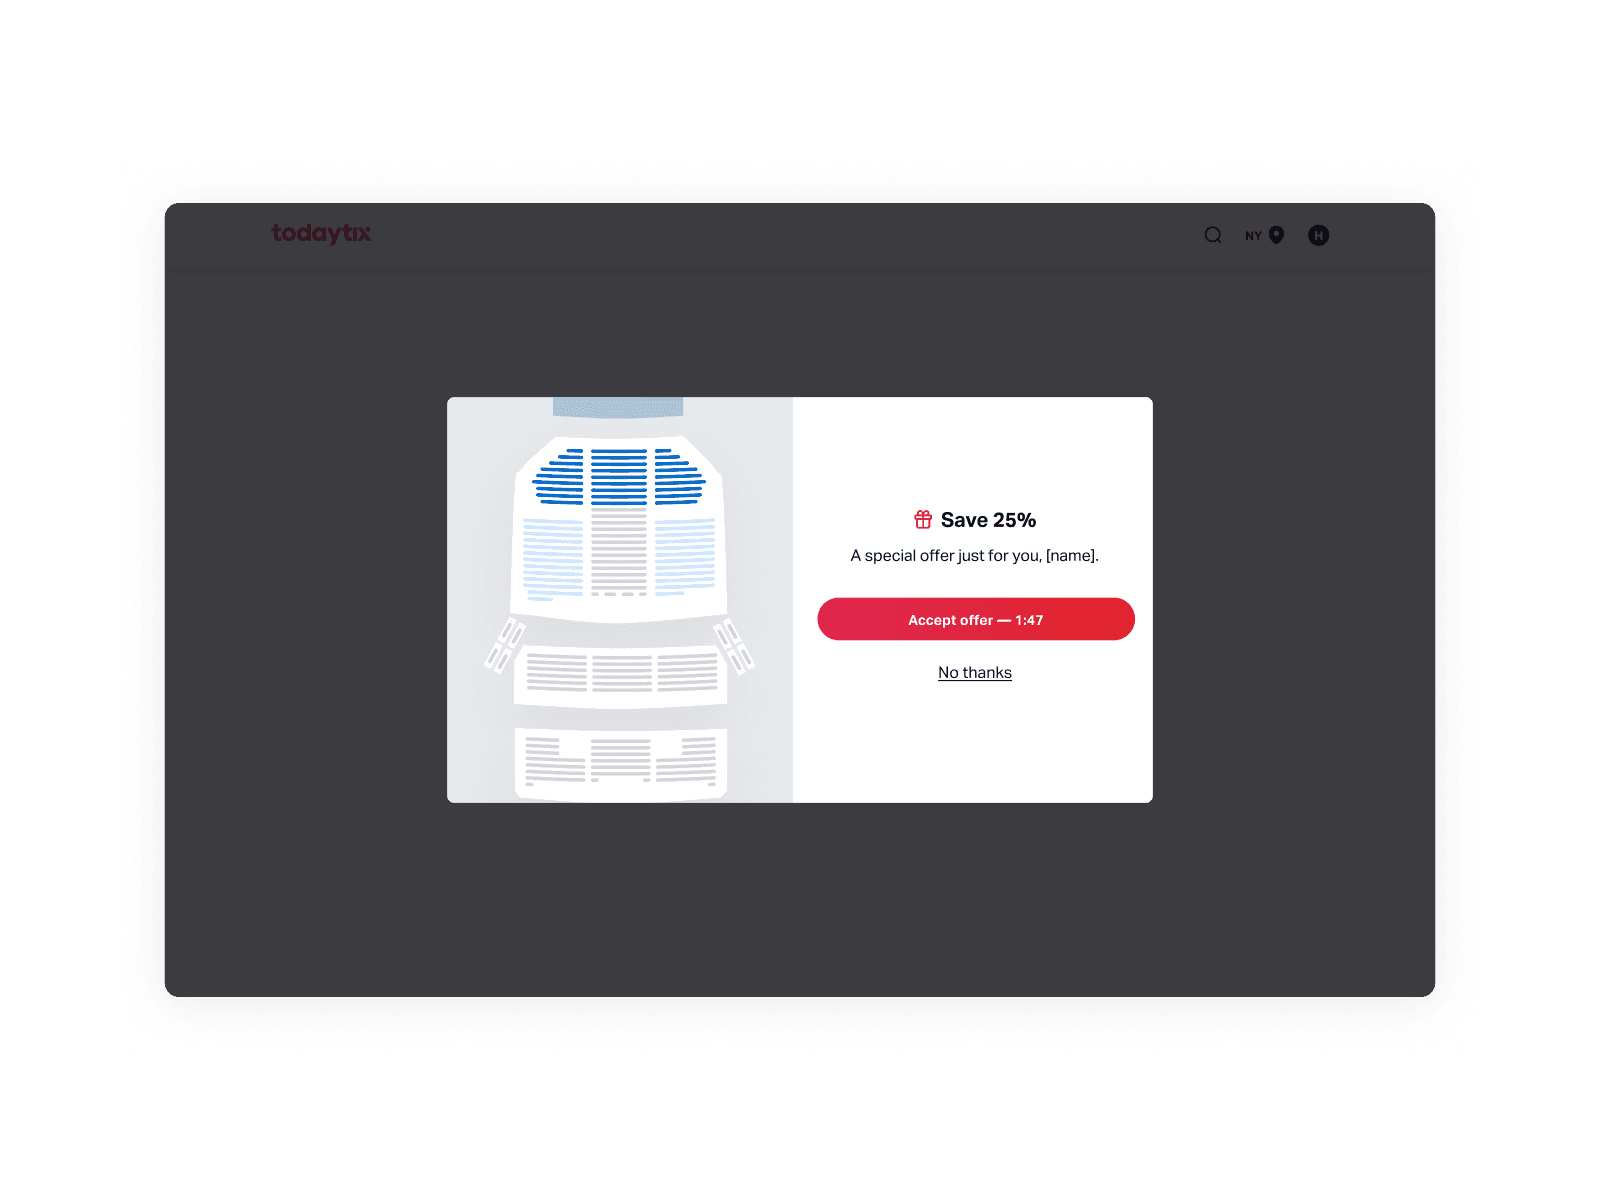
Task: Select the dark blue front orchestra seating section
Action: tap(620, 475)
